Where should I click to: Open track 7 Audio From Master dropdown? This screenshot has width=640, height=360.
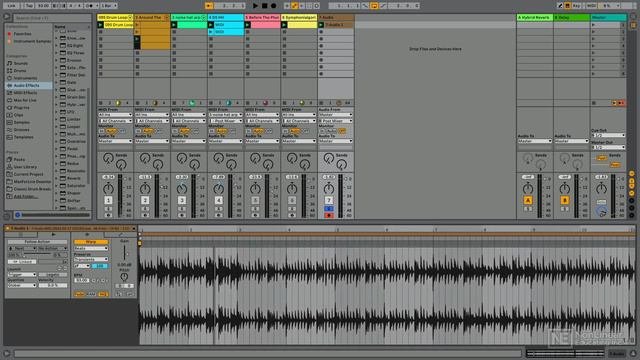[336, 115]
